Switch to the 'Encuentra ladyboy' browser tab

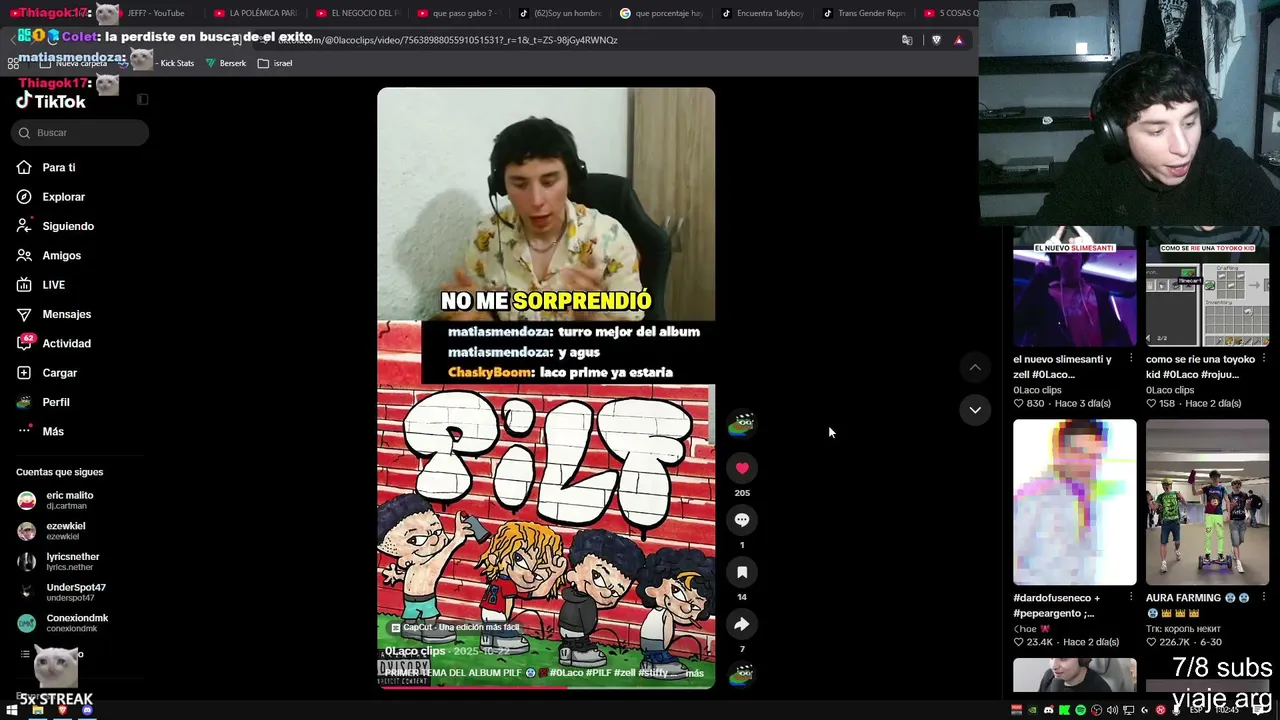(763, 13)
